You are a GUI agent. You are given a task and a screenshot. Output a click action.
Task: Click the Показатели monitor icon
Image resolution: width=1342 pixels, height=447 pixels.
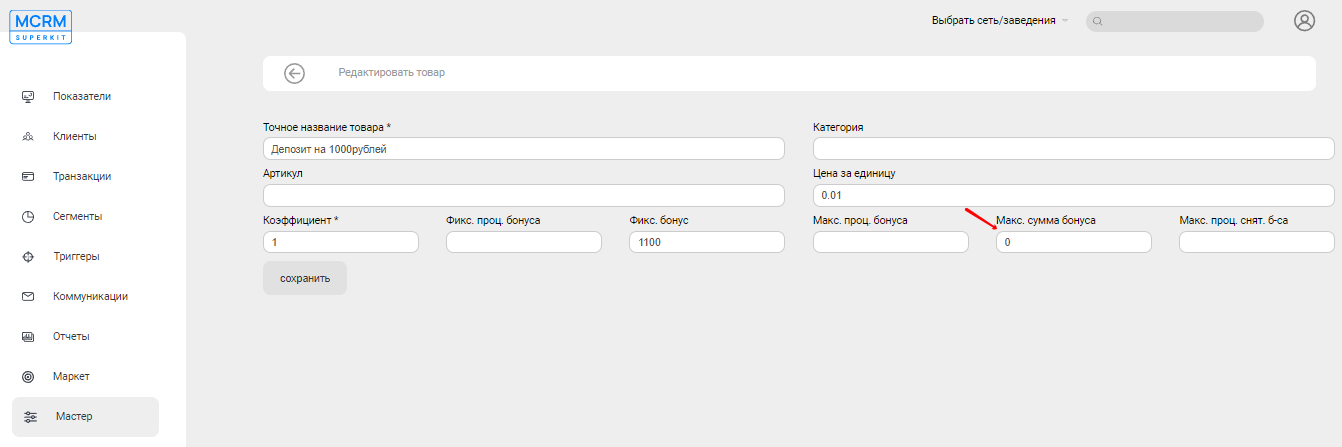pyautogui.click(x=28, y=97)
